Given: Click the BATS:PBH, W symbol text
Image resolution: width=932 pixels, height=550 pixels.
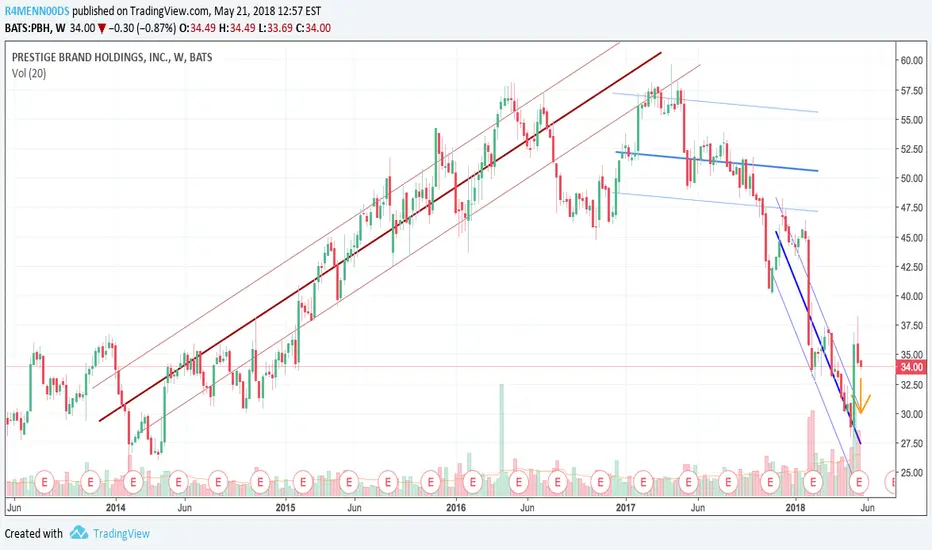Looking at the screenshot, I should click(35, 28).
